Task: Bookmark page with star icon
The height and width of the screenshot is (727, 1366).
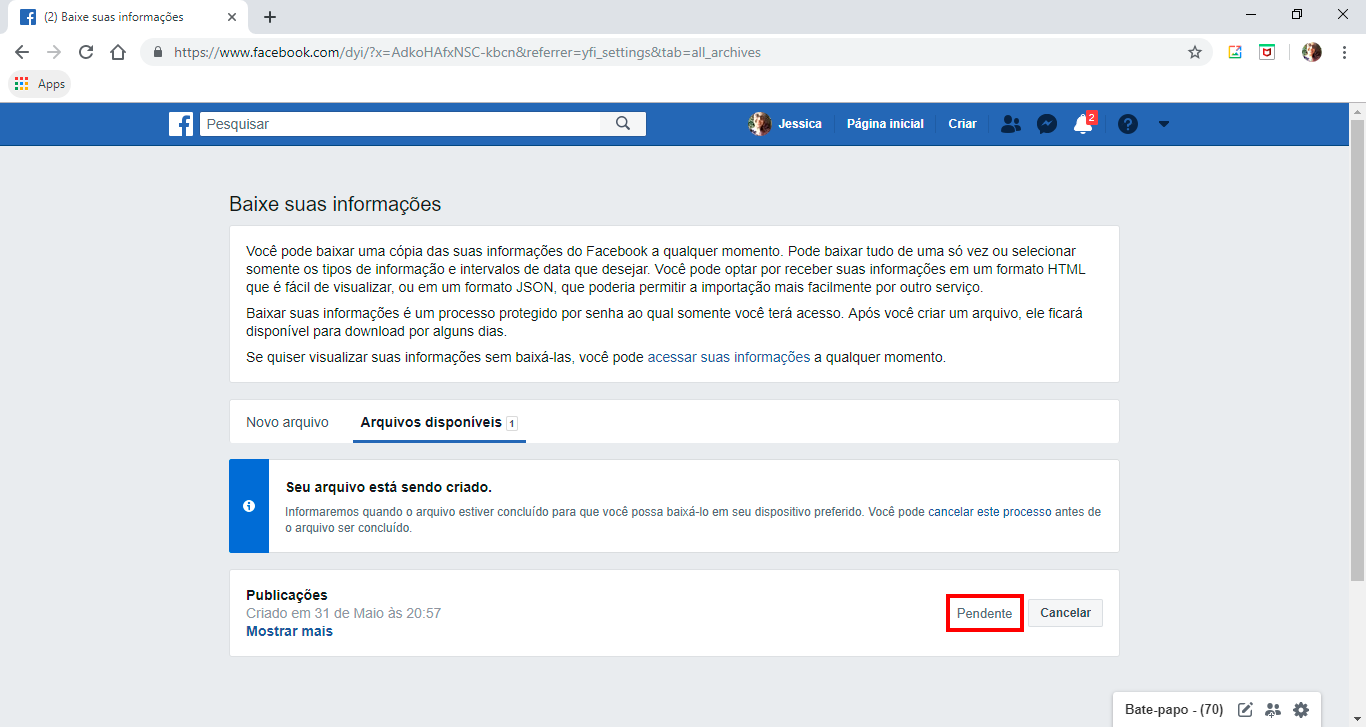Action: pos(1195,52)
